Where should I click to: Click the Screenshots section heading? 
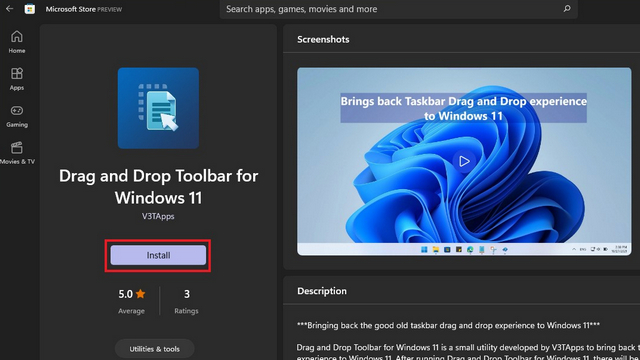click(323, 40)
